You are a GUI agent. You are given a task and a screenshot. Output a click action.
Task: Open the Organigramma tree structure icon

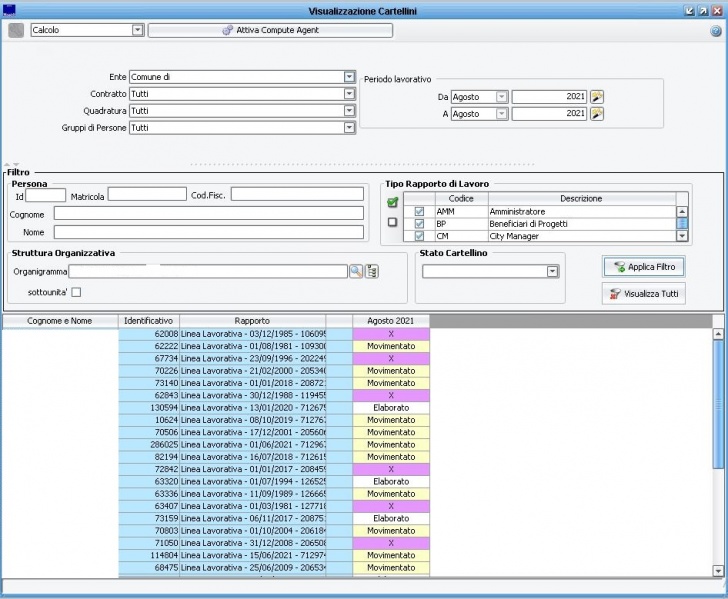(372, 271)
